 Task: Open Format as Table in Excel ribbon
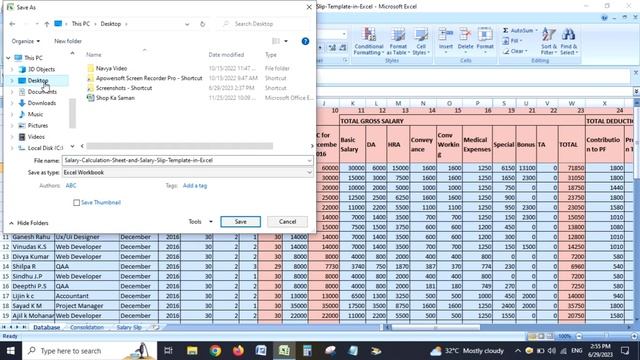[x=398, y=41]
